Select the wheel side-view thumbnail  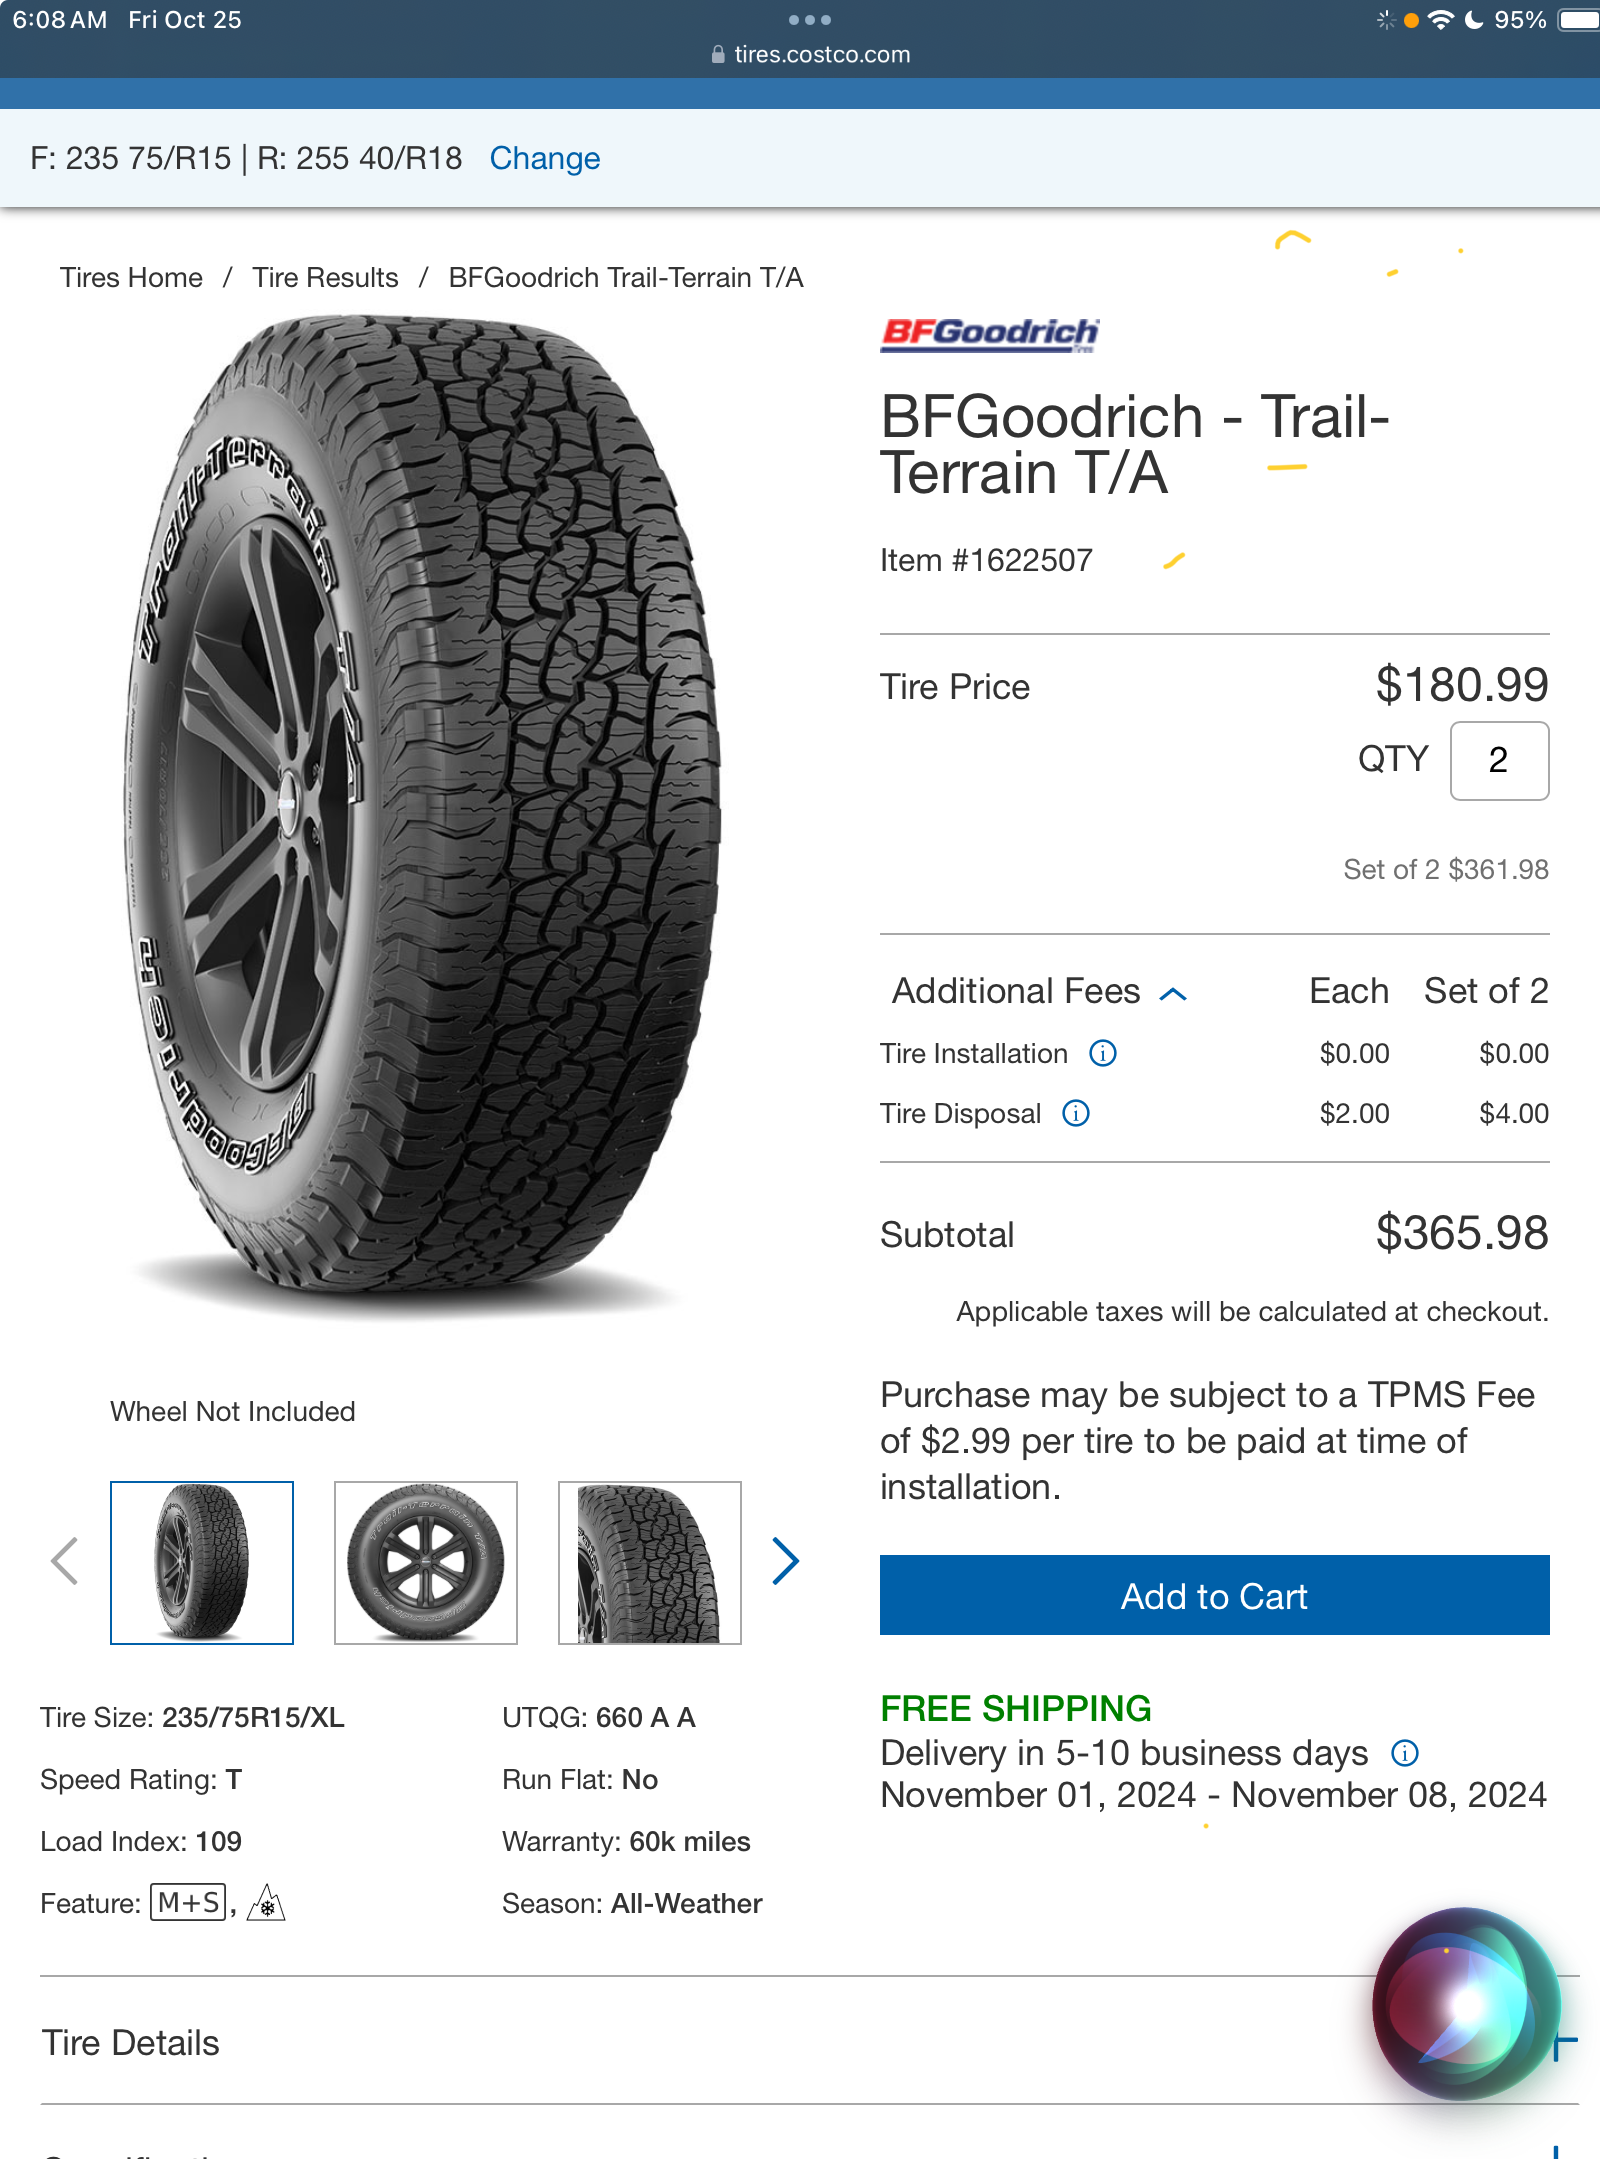tap(426, 1562)
